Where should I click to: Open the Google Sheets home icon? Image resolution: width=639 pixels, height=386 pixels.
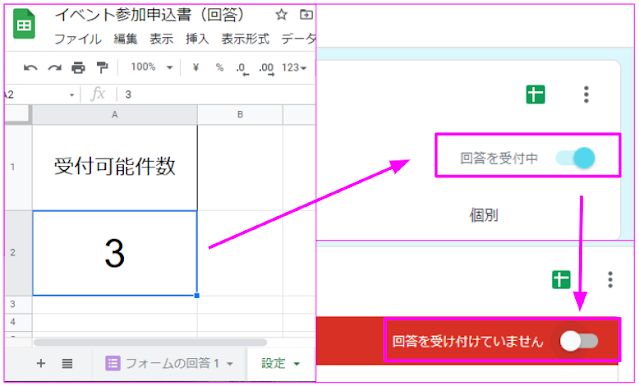(x=24, y=24)
